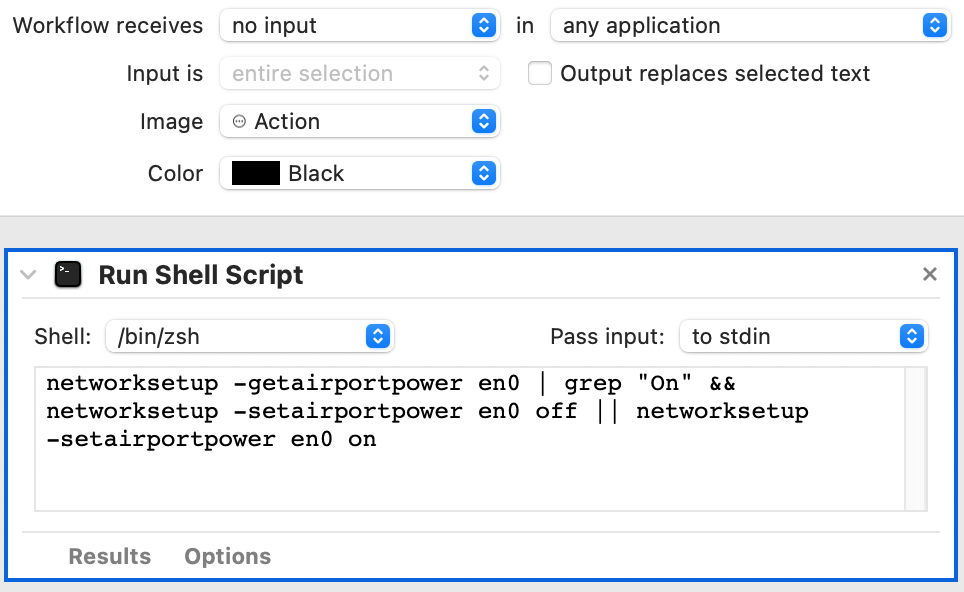Click the Run Shell Script title
This screenshot has width=964, height=592.
pyautogui.click(x=201, y=275)
